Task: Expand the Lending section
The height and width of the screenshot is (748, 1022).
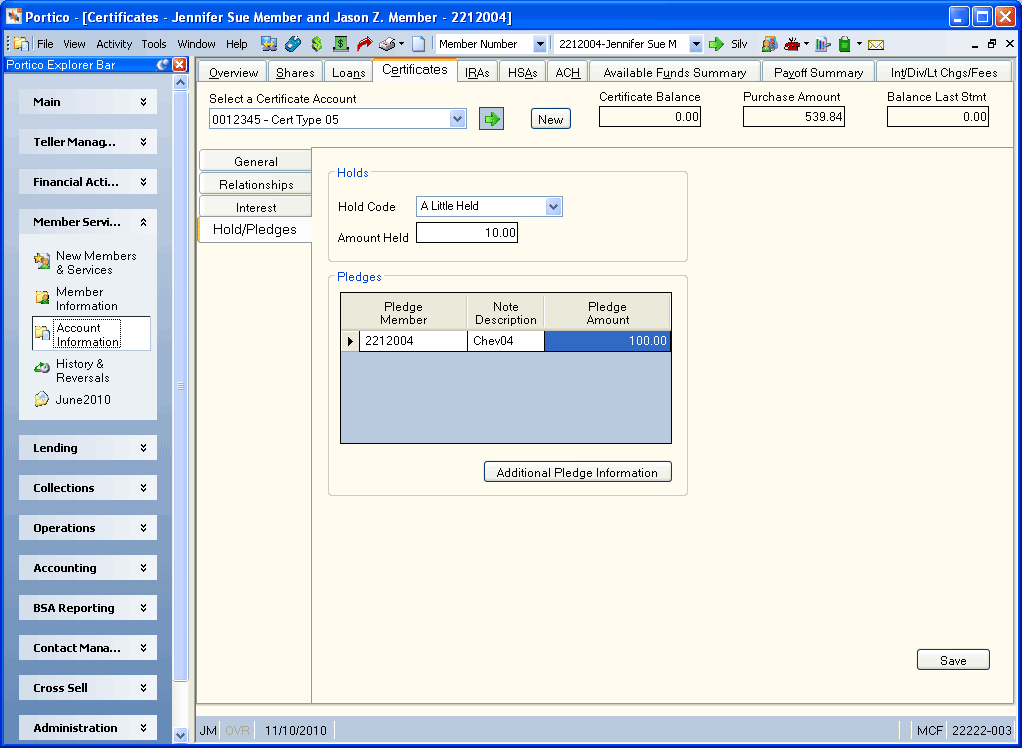Action: click(88, 448)
